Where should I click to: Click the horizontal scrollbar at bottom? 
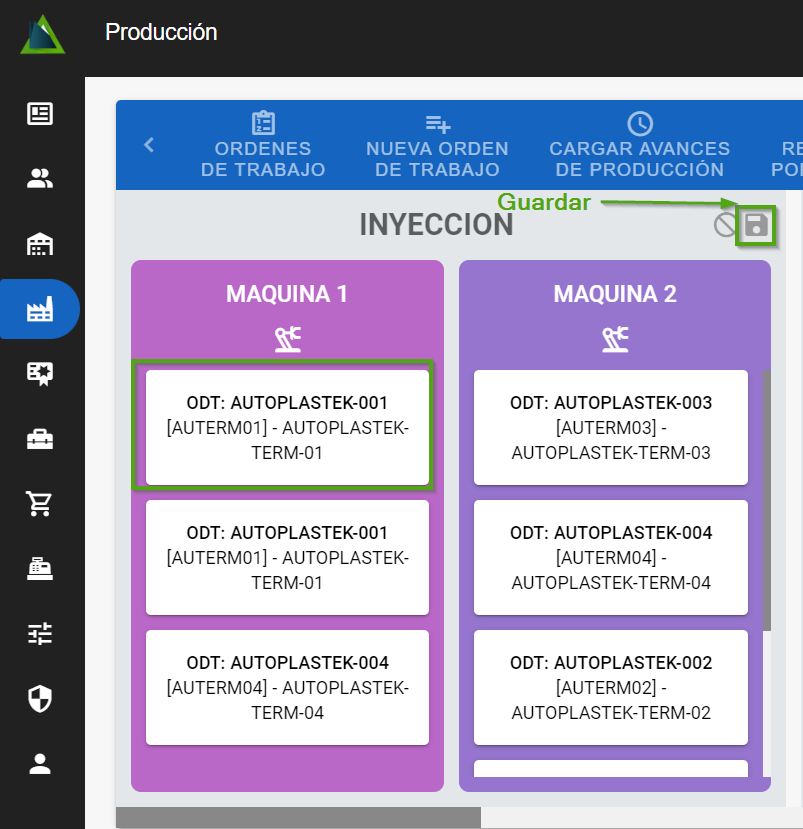click(298, 818)
